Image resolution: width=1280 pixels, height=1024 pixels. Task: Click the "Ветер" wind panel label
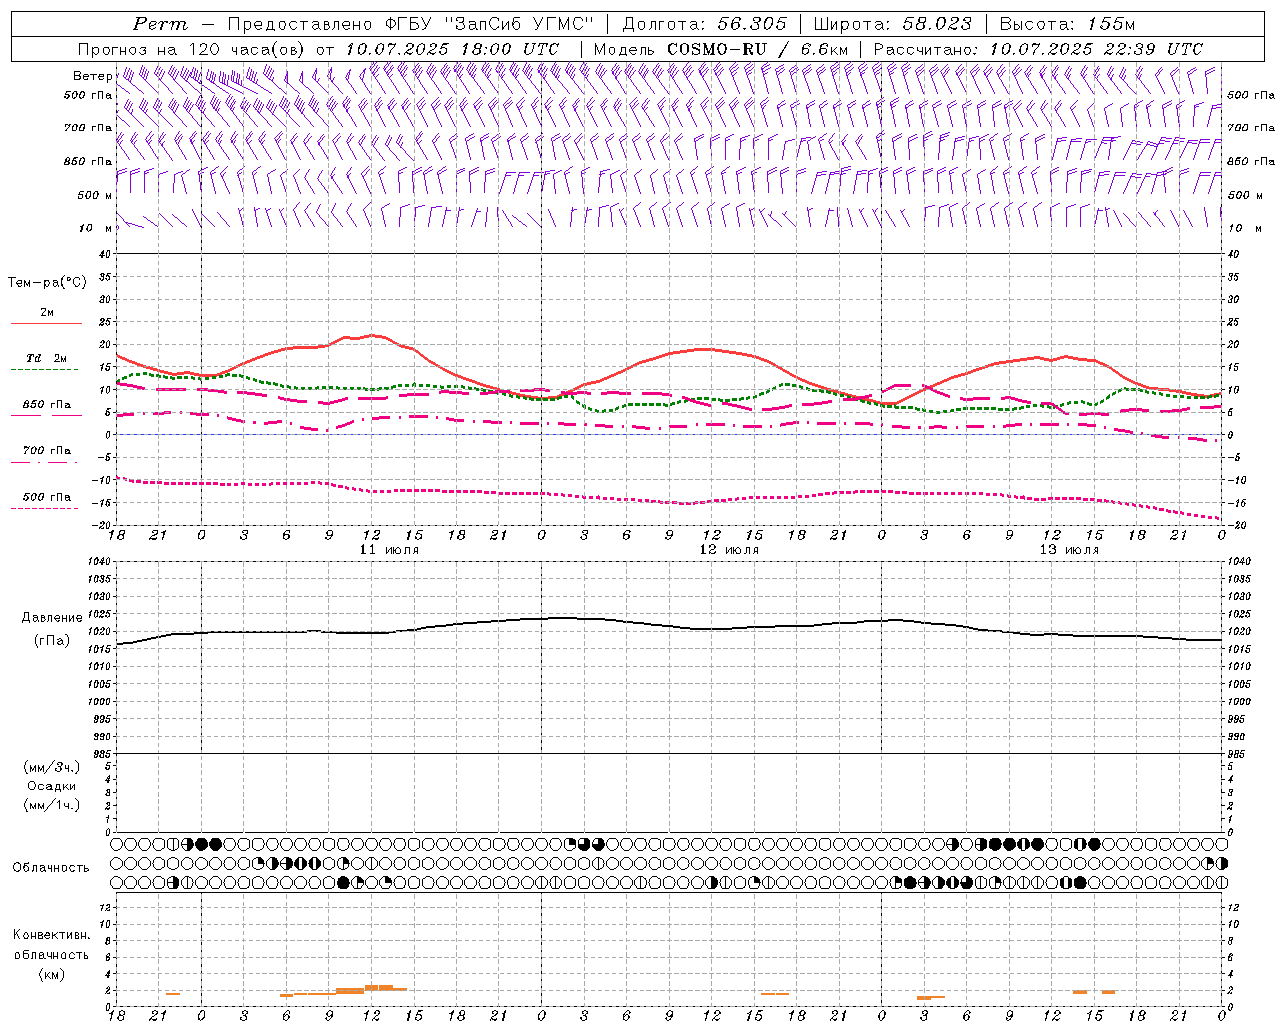point(92,76)
